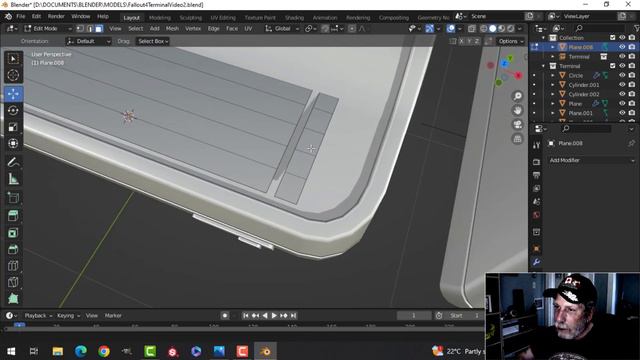The width and height of the screenshot is (640, 360).
Task: Open the Object properties tab
Action: coord(536,249)
